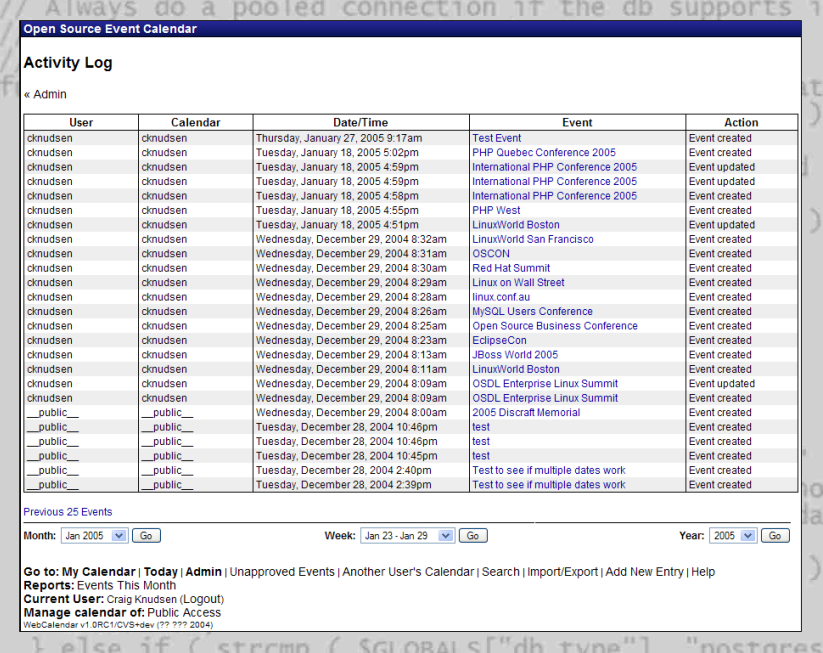Open Test to see if multiple dates work at 2:40pm
The height and width of the screenshot is (653, 823).
click(x=548, y=470)
